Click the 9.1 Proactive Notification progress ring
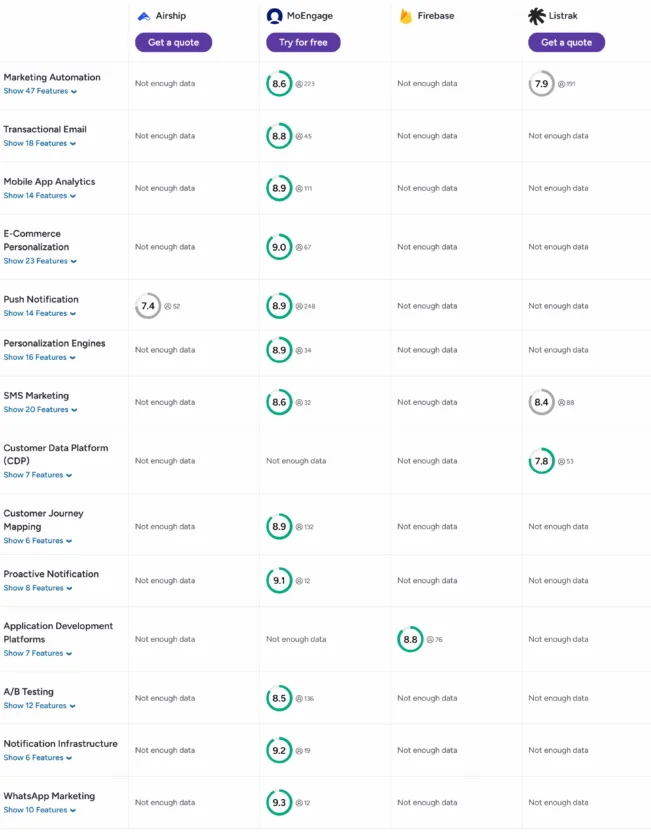The width and height of the screenshot is (651, 832). (x=279, y=580)
